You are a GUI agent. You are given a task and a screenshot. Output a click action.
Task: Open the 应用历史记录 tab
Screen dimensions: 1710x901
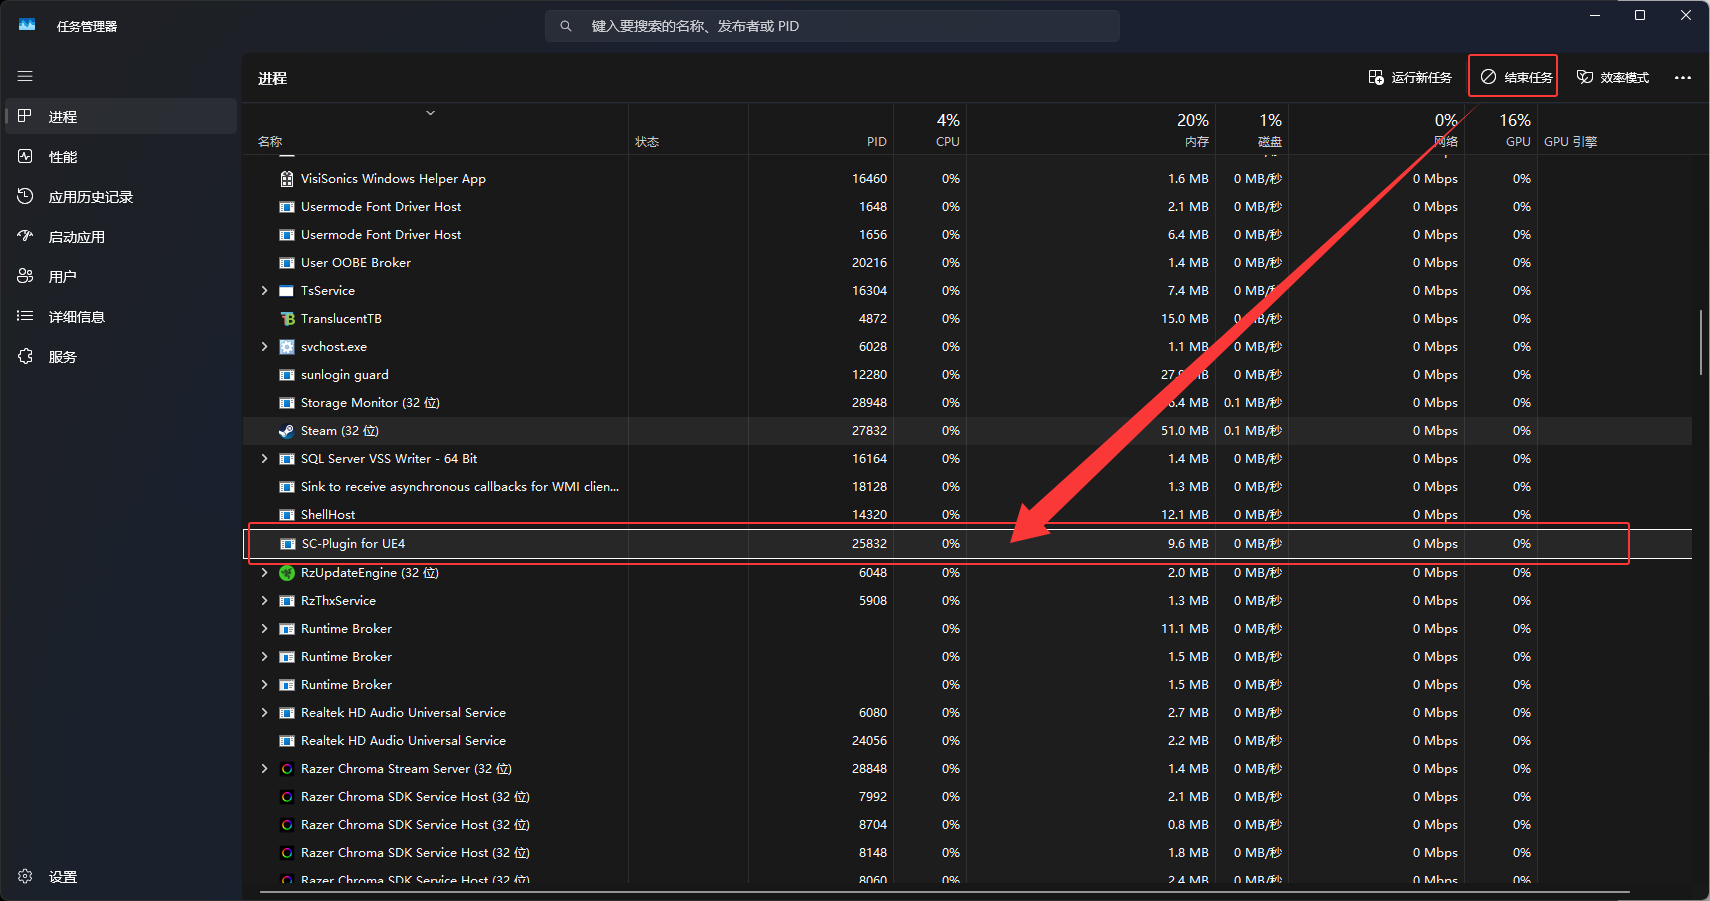click(121, 196)
